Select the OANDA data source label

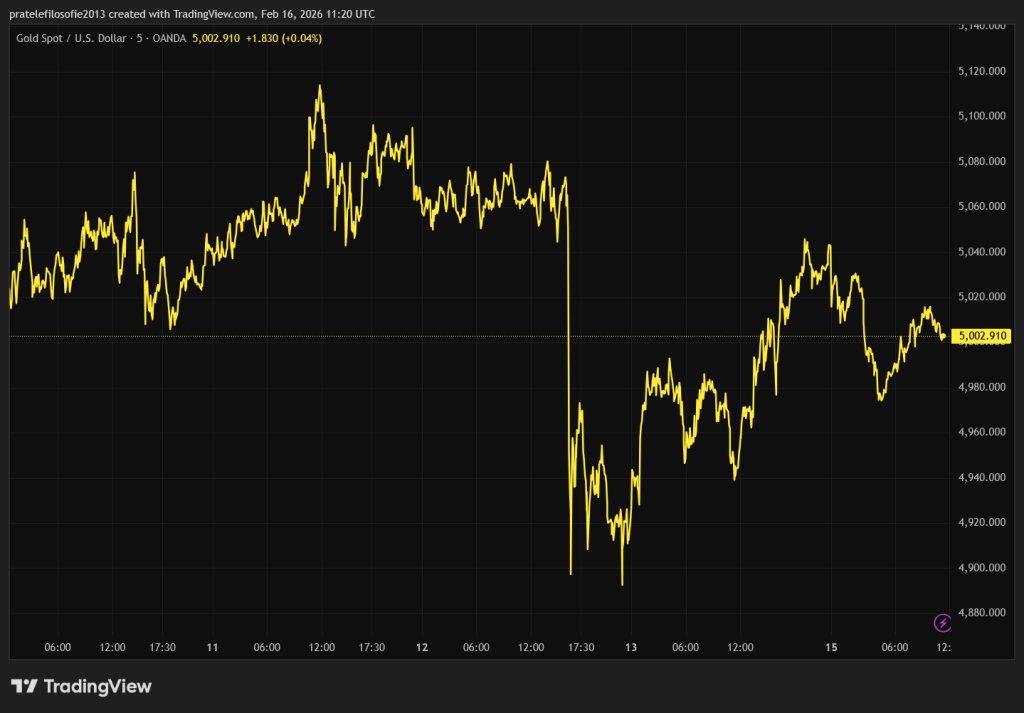click(x=166, y=38)
